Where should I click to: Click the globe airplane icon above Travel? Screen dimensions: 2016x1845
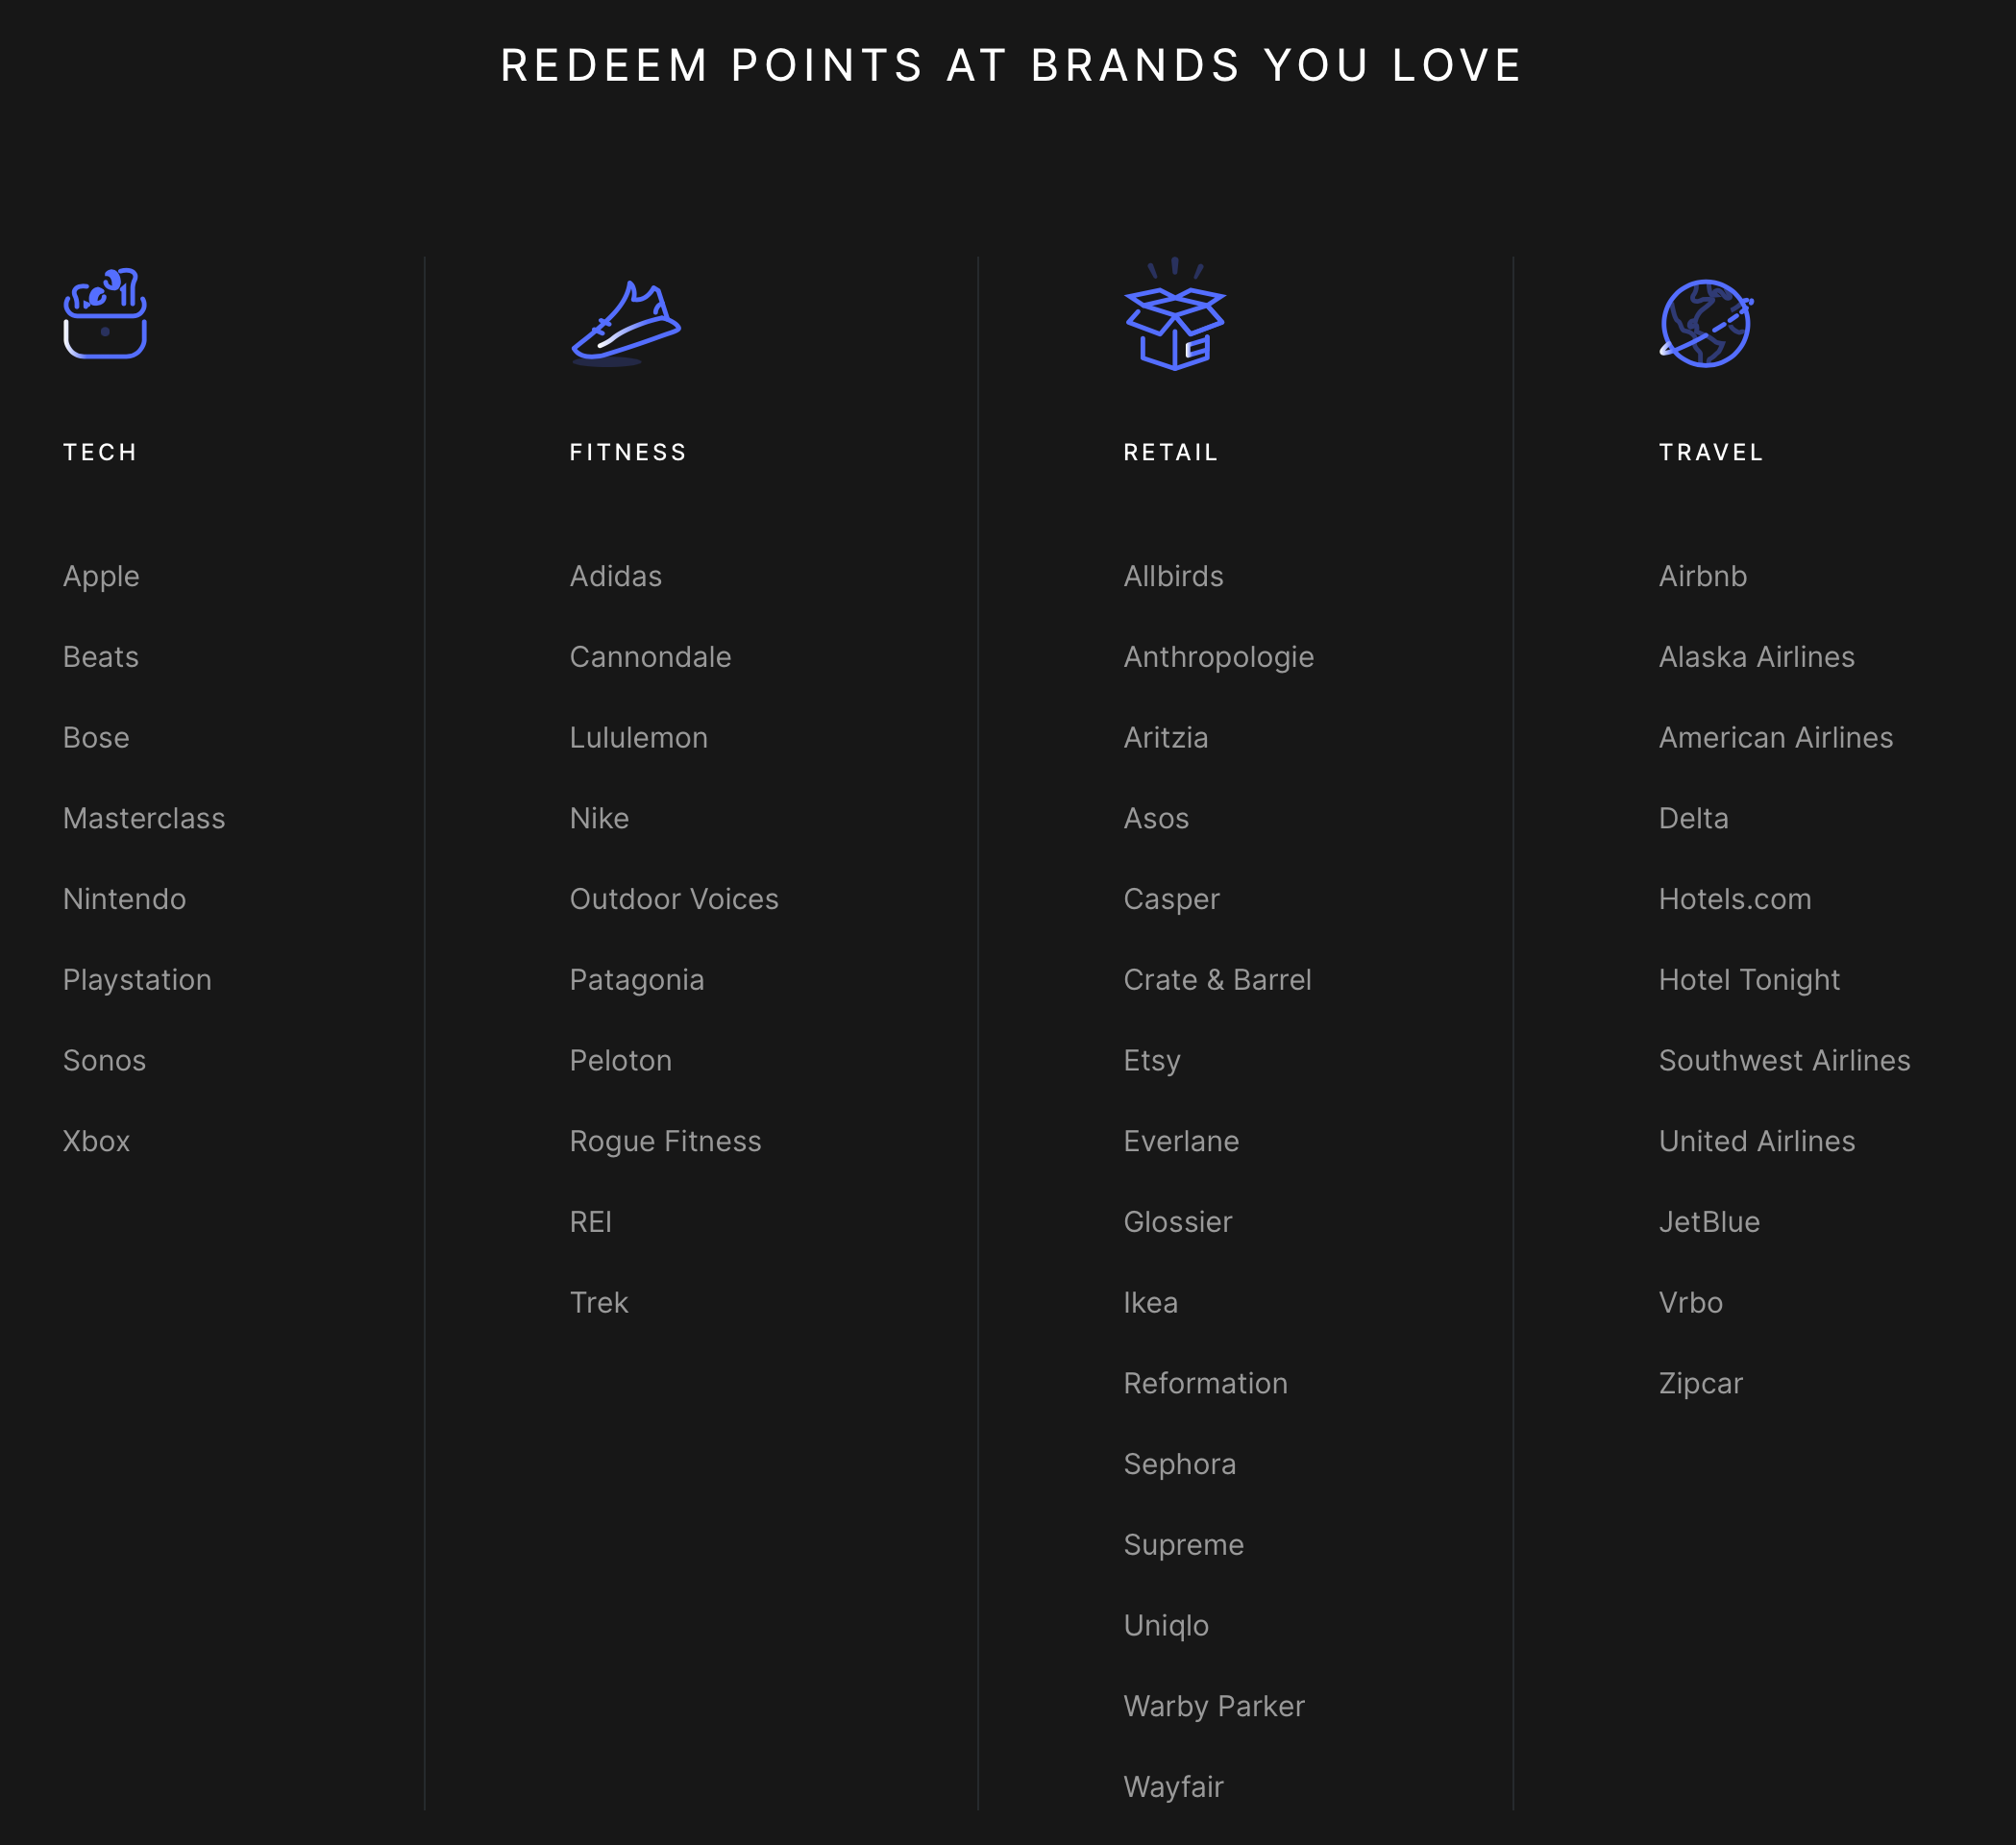(1706, 323)
